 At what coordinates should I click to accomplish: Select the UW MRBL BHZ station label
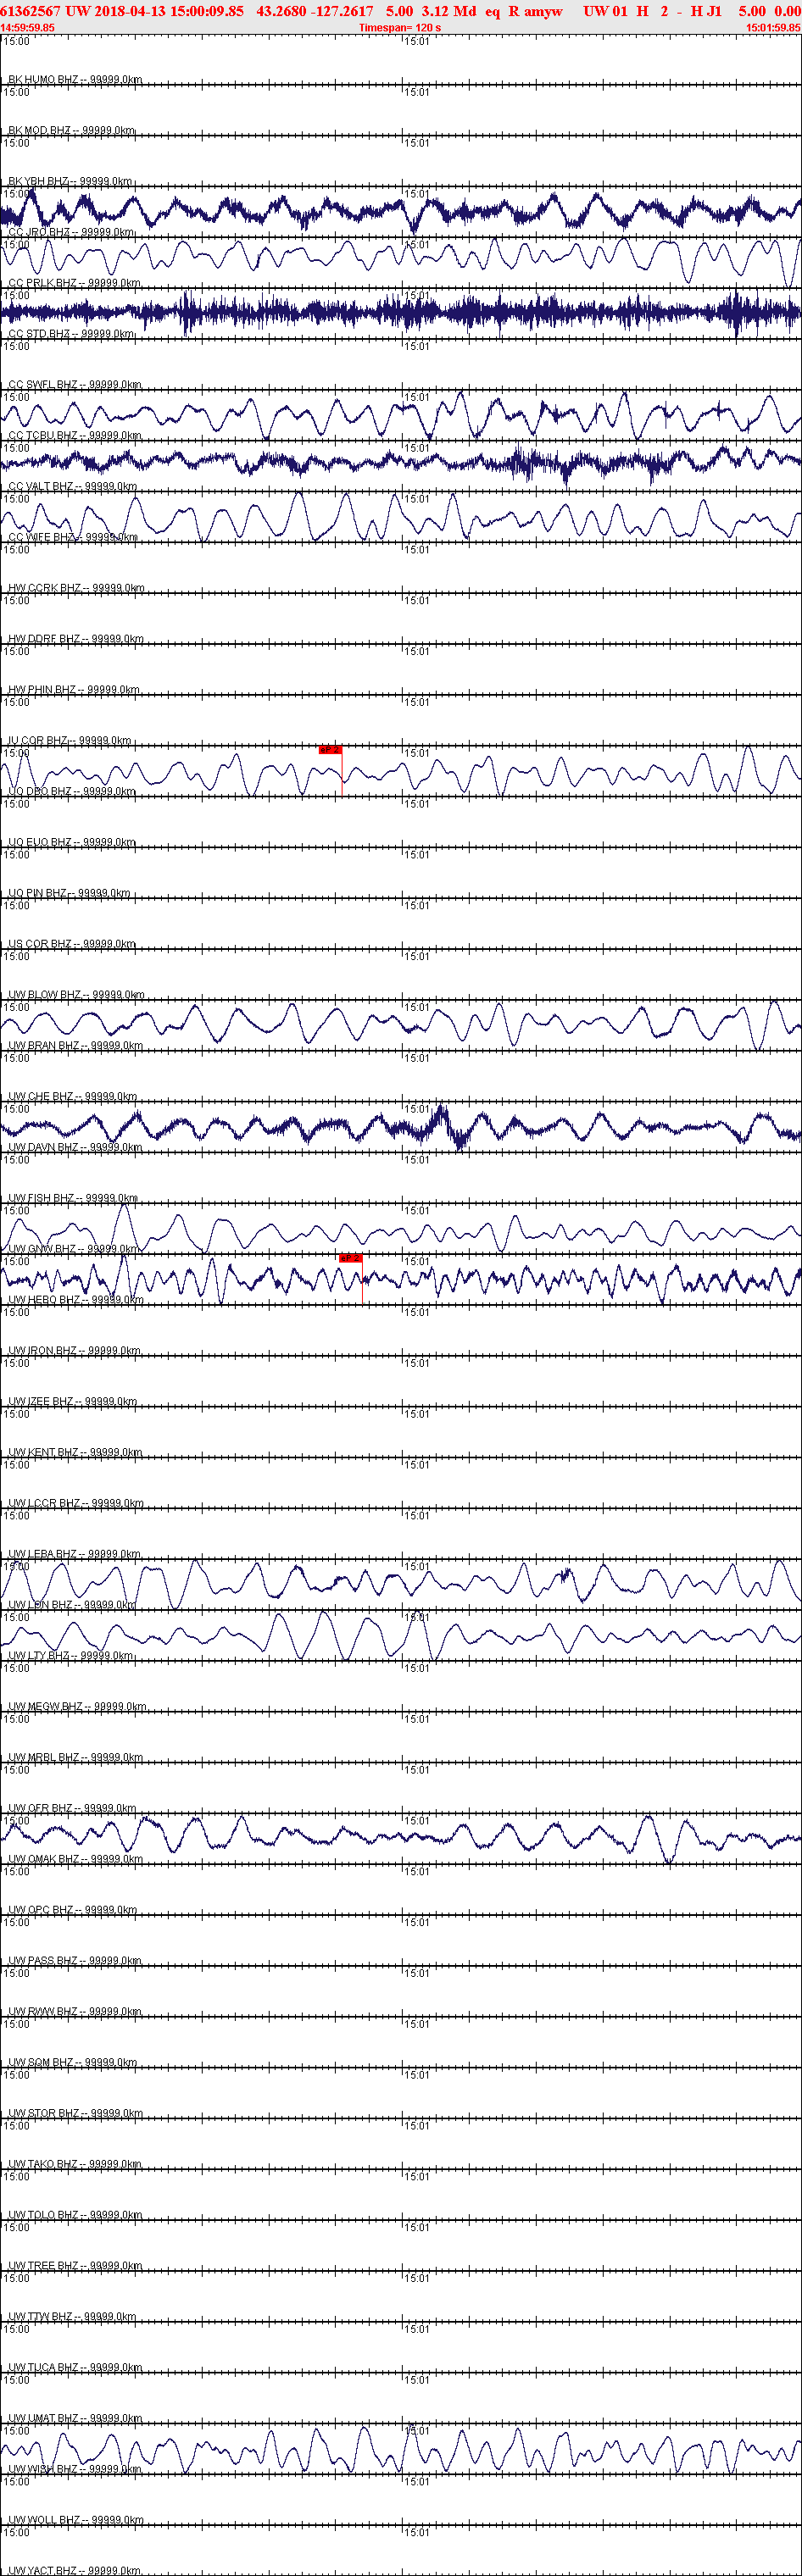tap(75, 1758)
